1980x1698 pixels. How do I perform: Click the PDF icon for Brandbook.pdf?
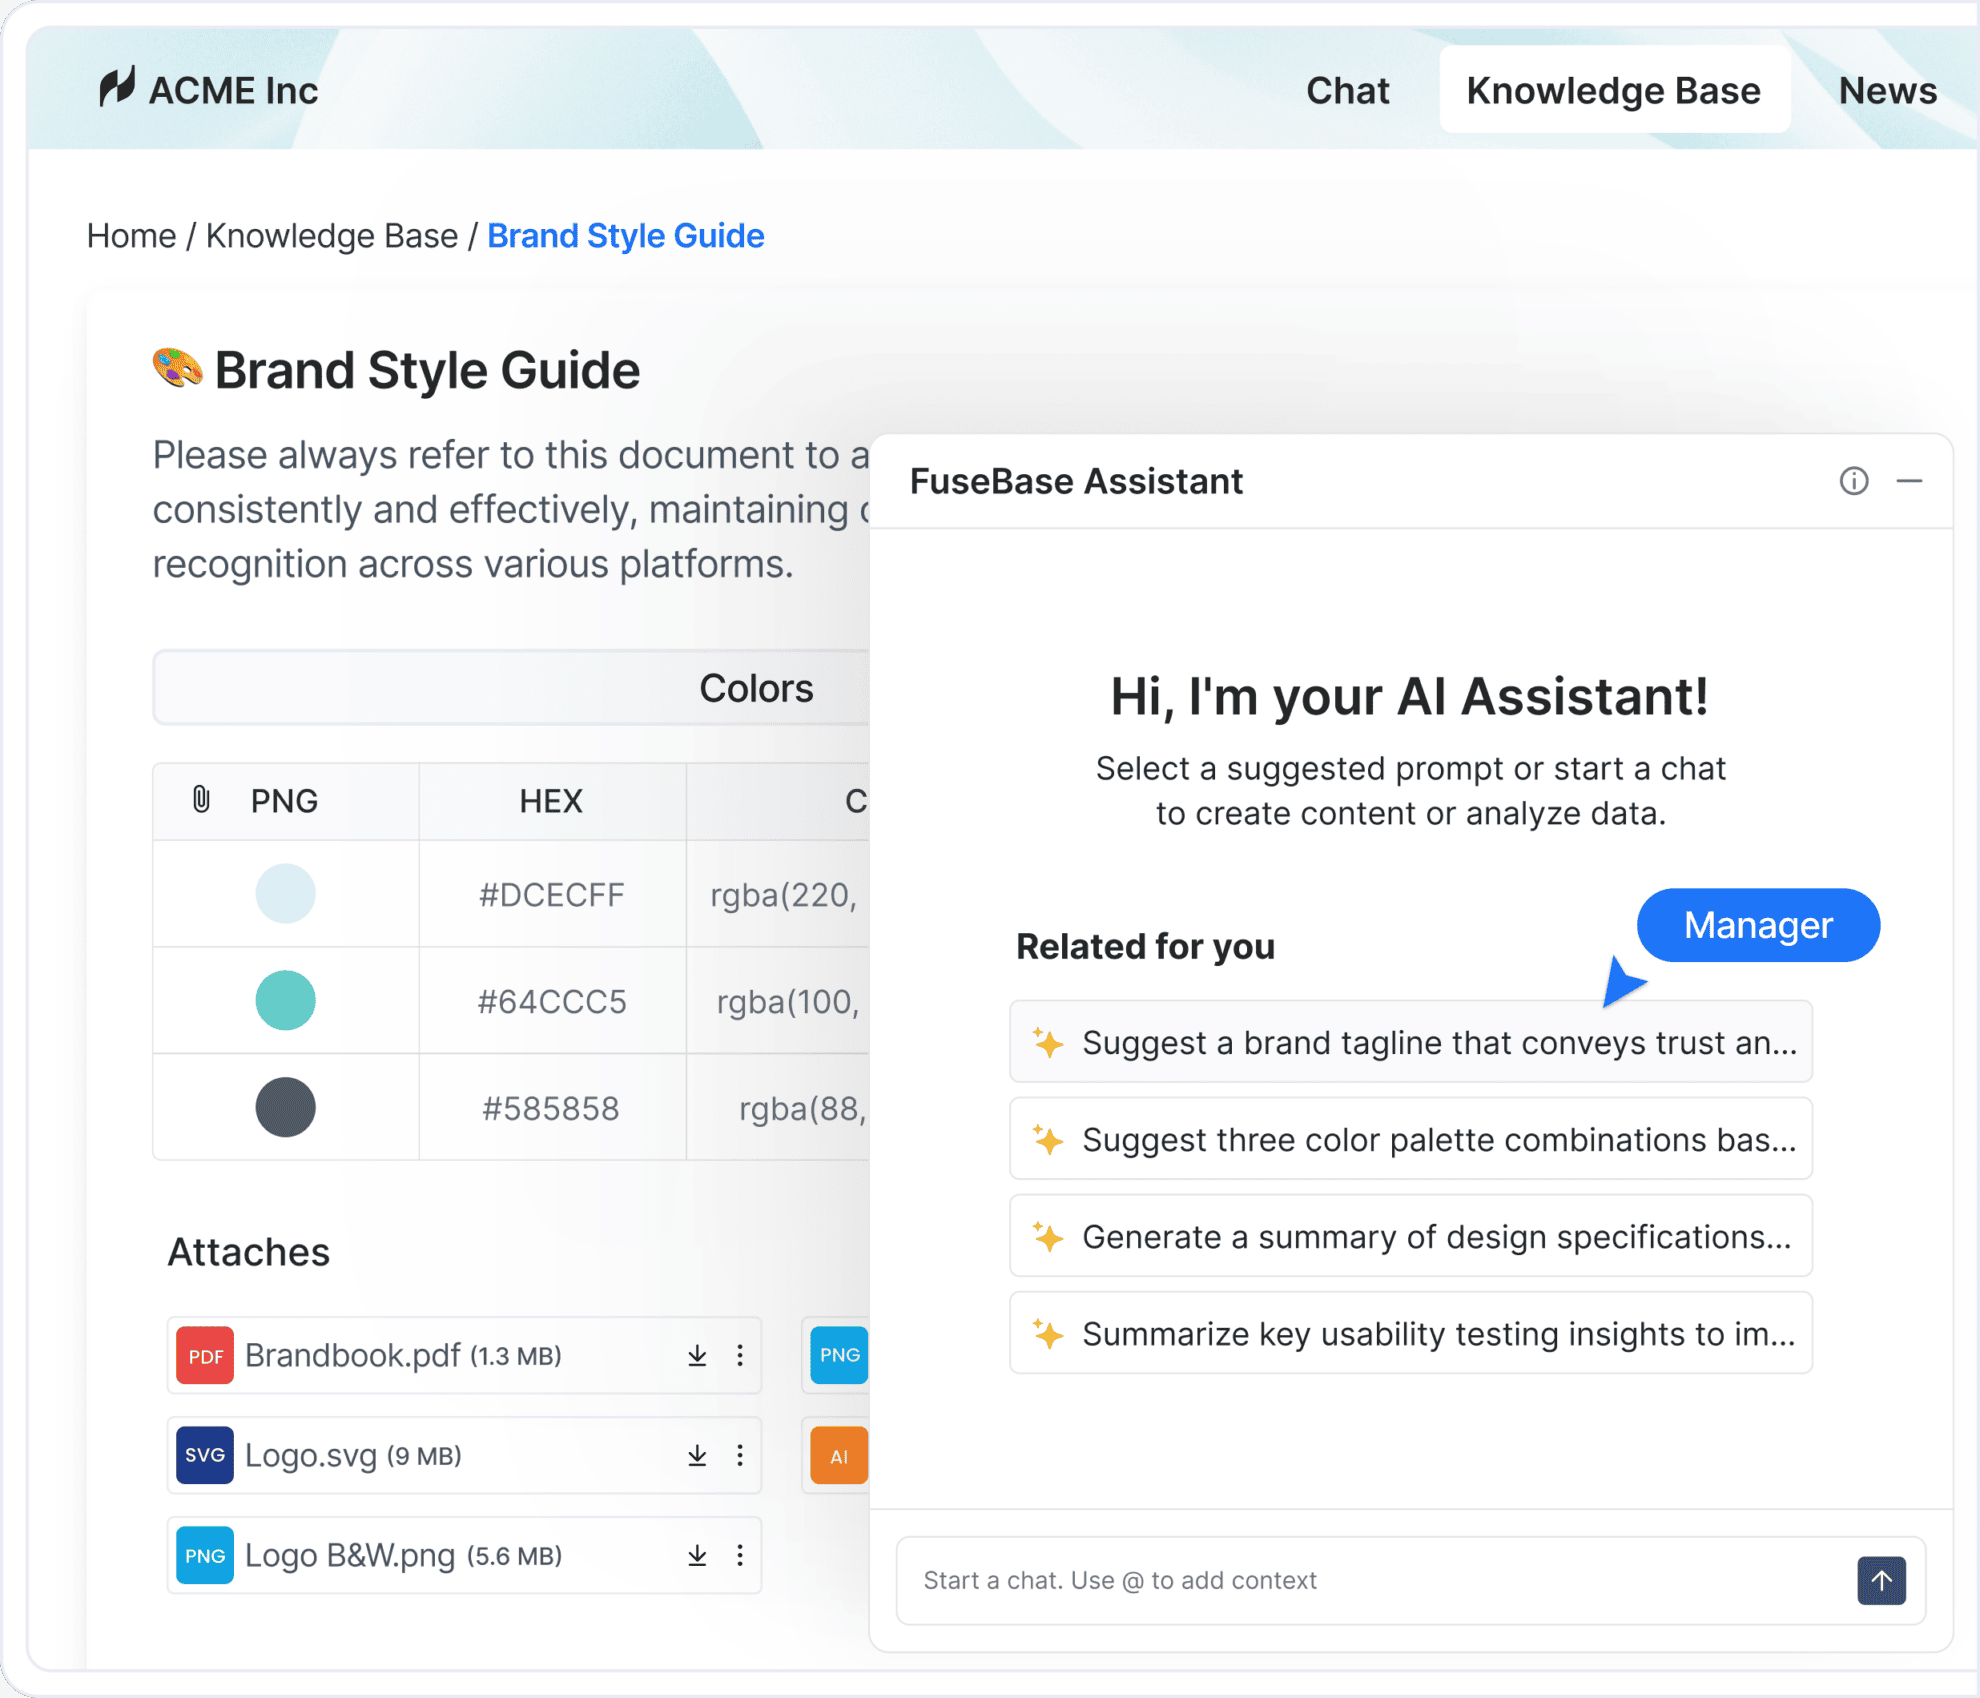click(205, 1355)
